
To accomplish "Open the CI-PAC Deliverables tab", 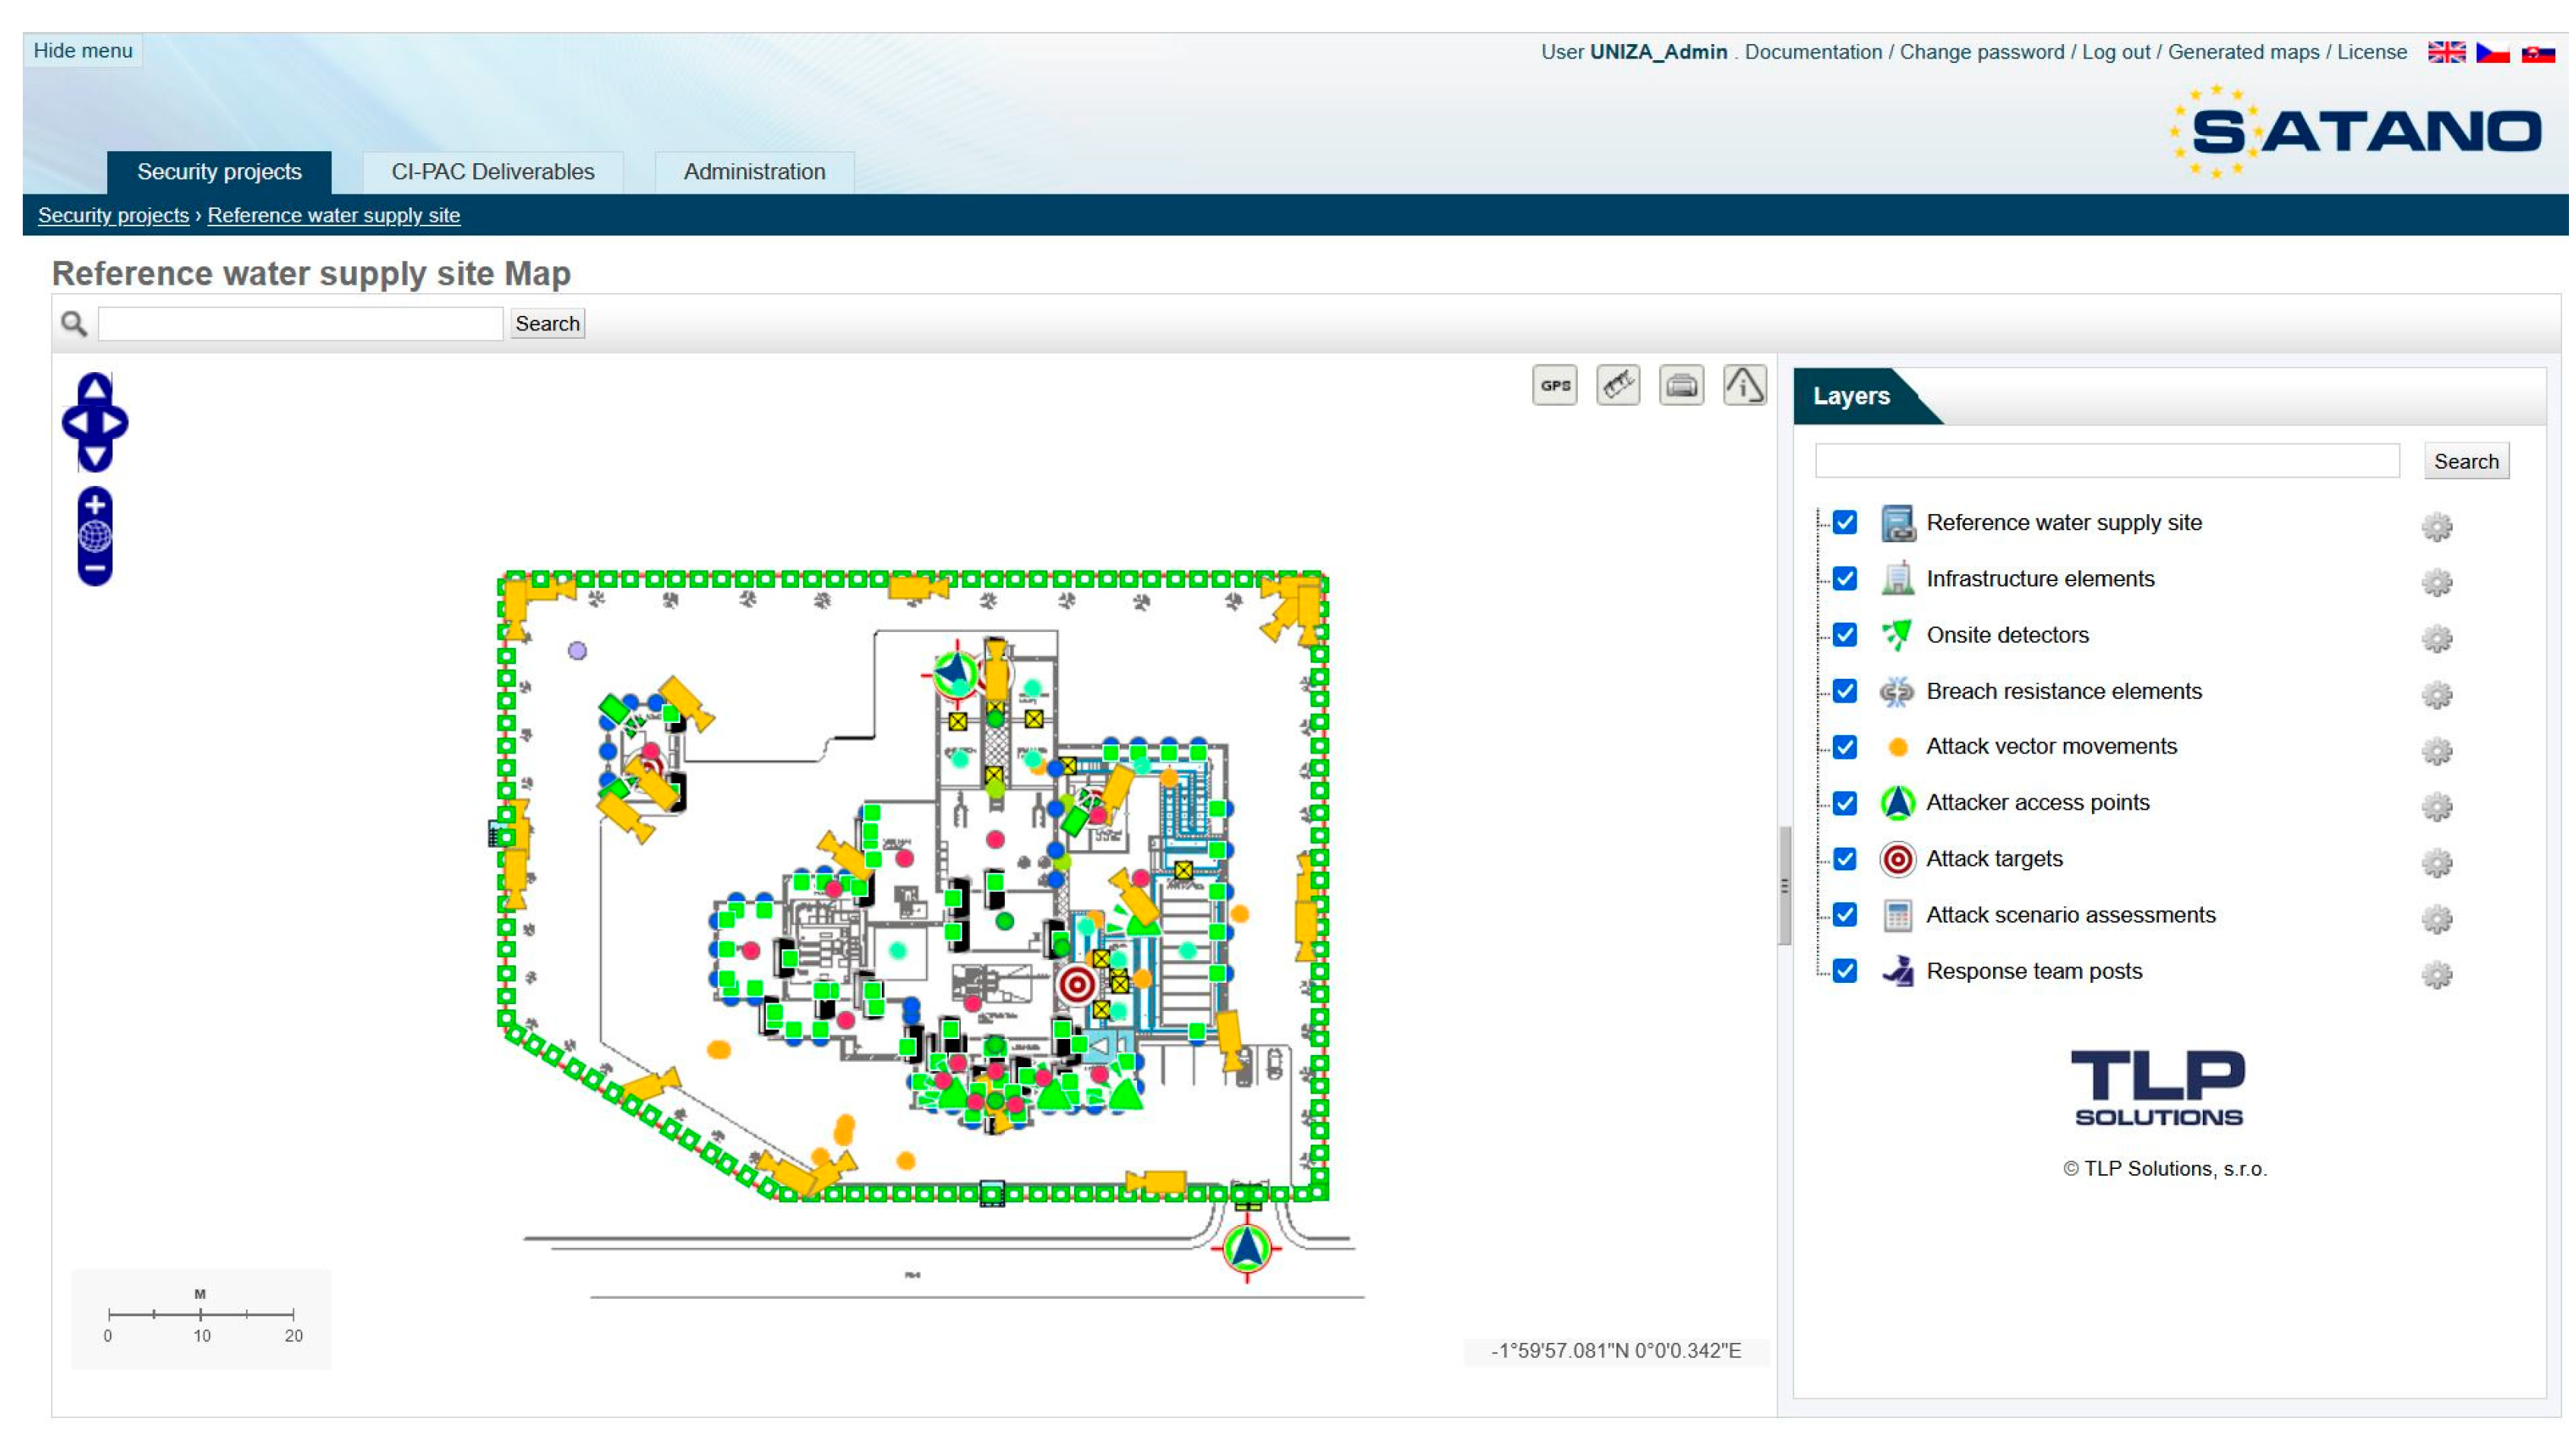I will point(493,172).
